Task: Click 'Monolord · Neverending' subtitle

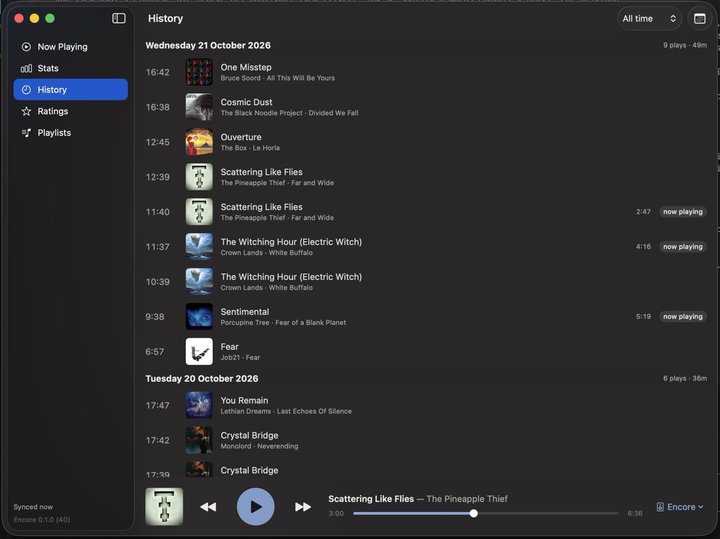Action: pos(259,446)
